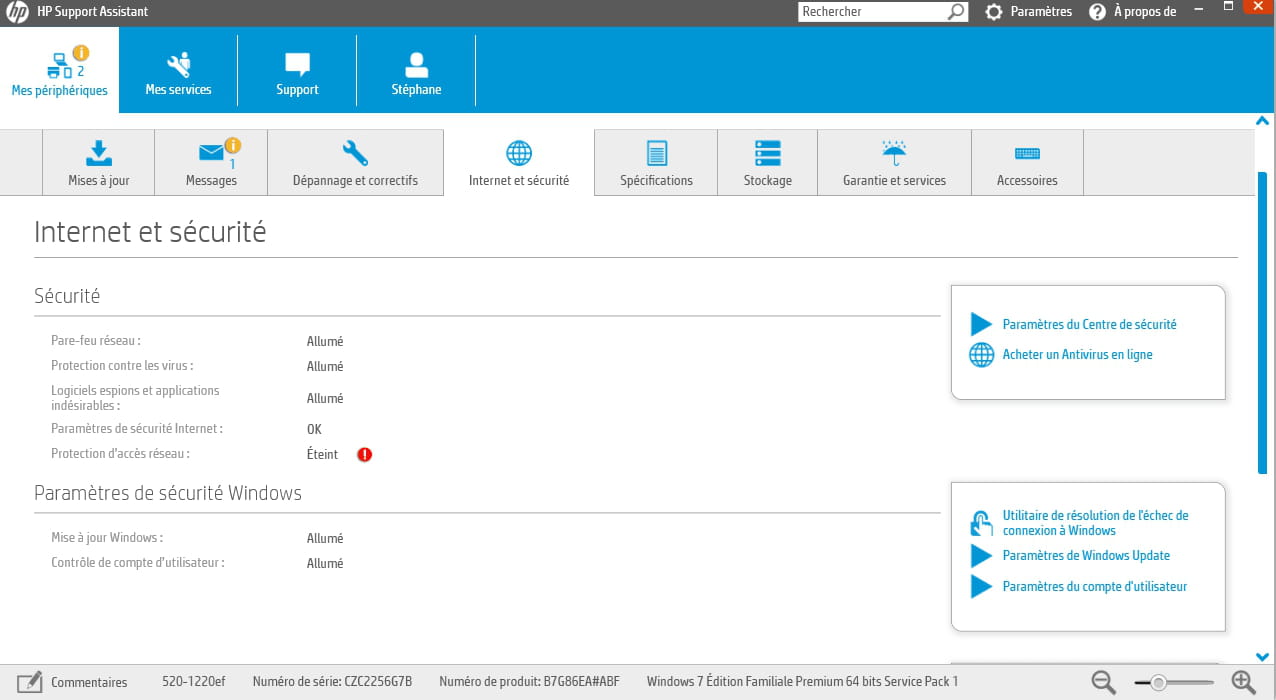Open the Stockage drive icon
The width and height of the screenshot is (1276, 700).
(x=767, y=153)
